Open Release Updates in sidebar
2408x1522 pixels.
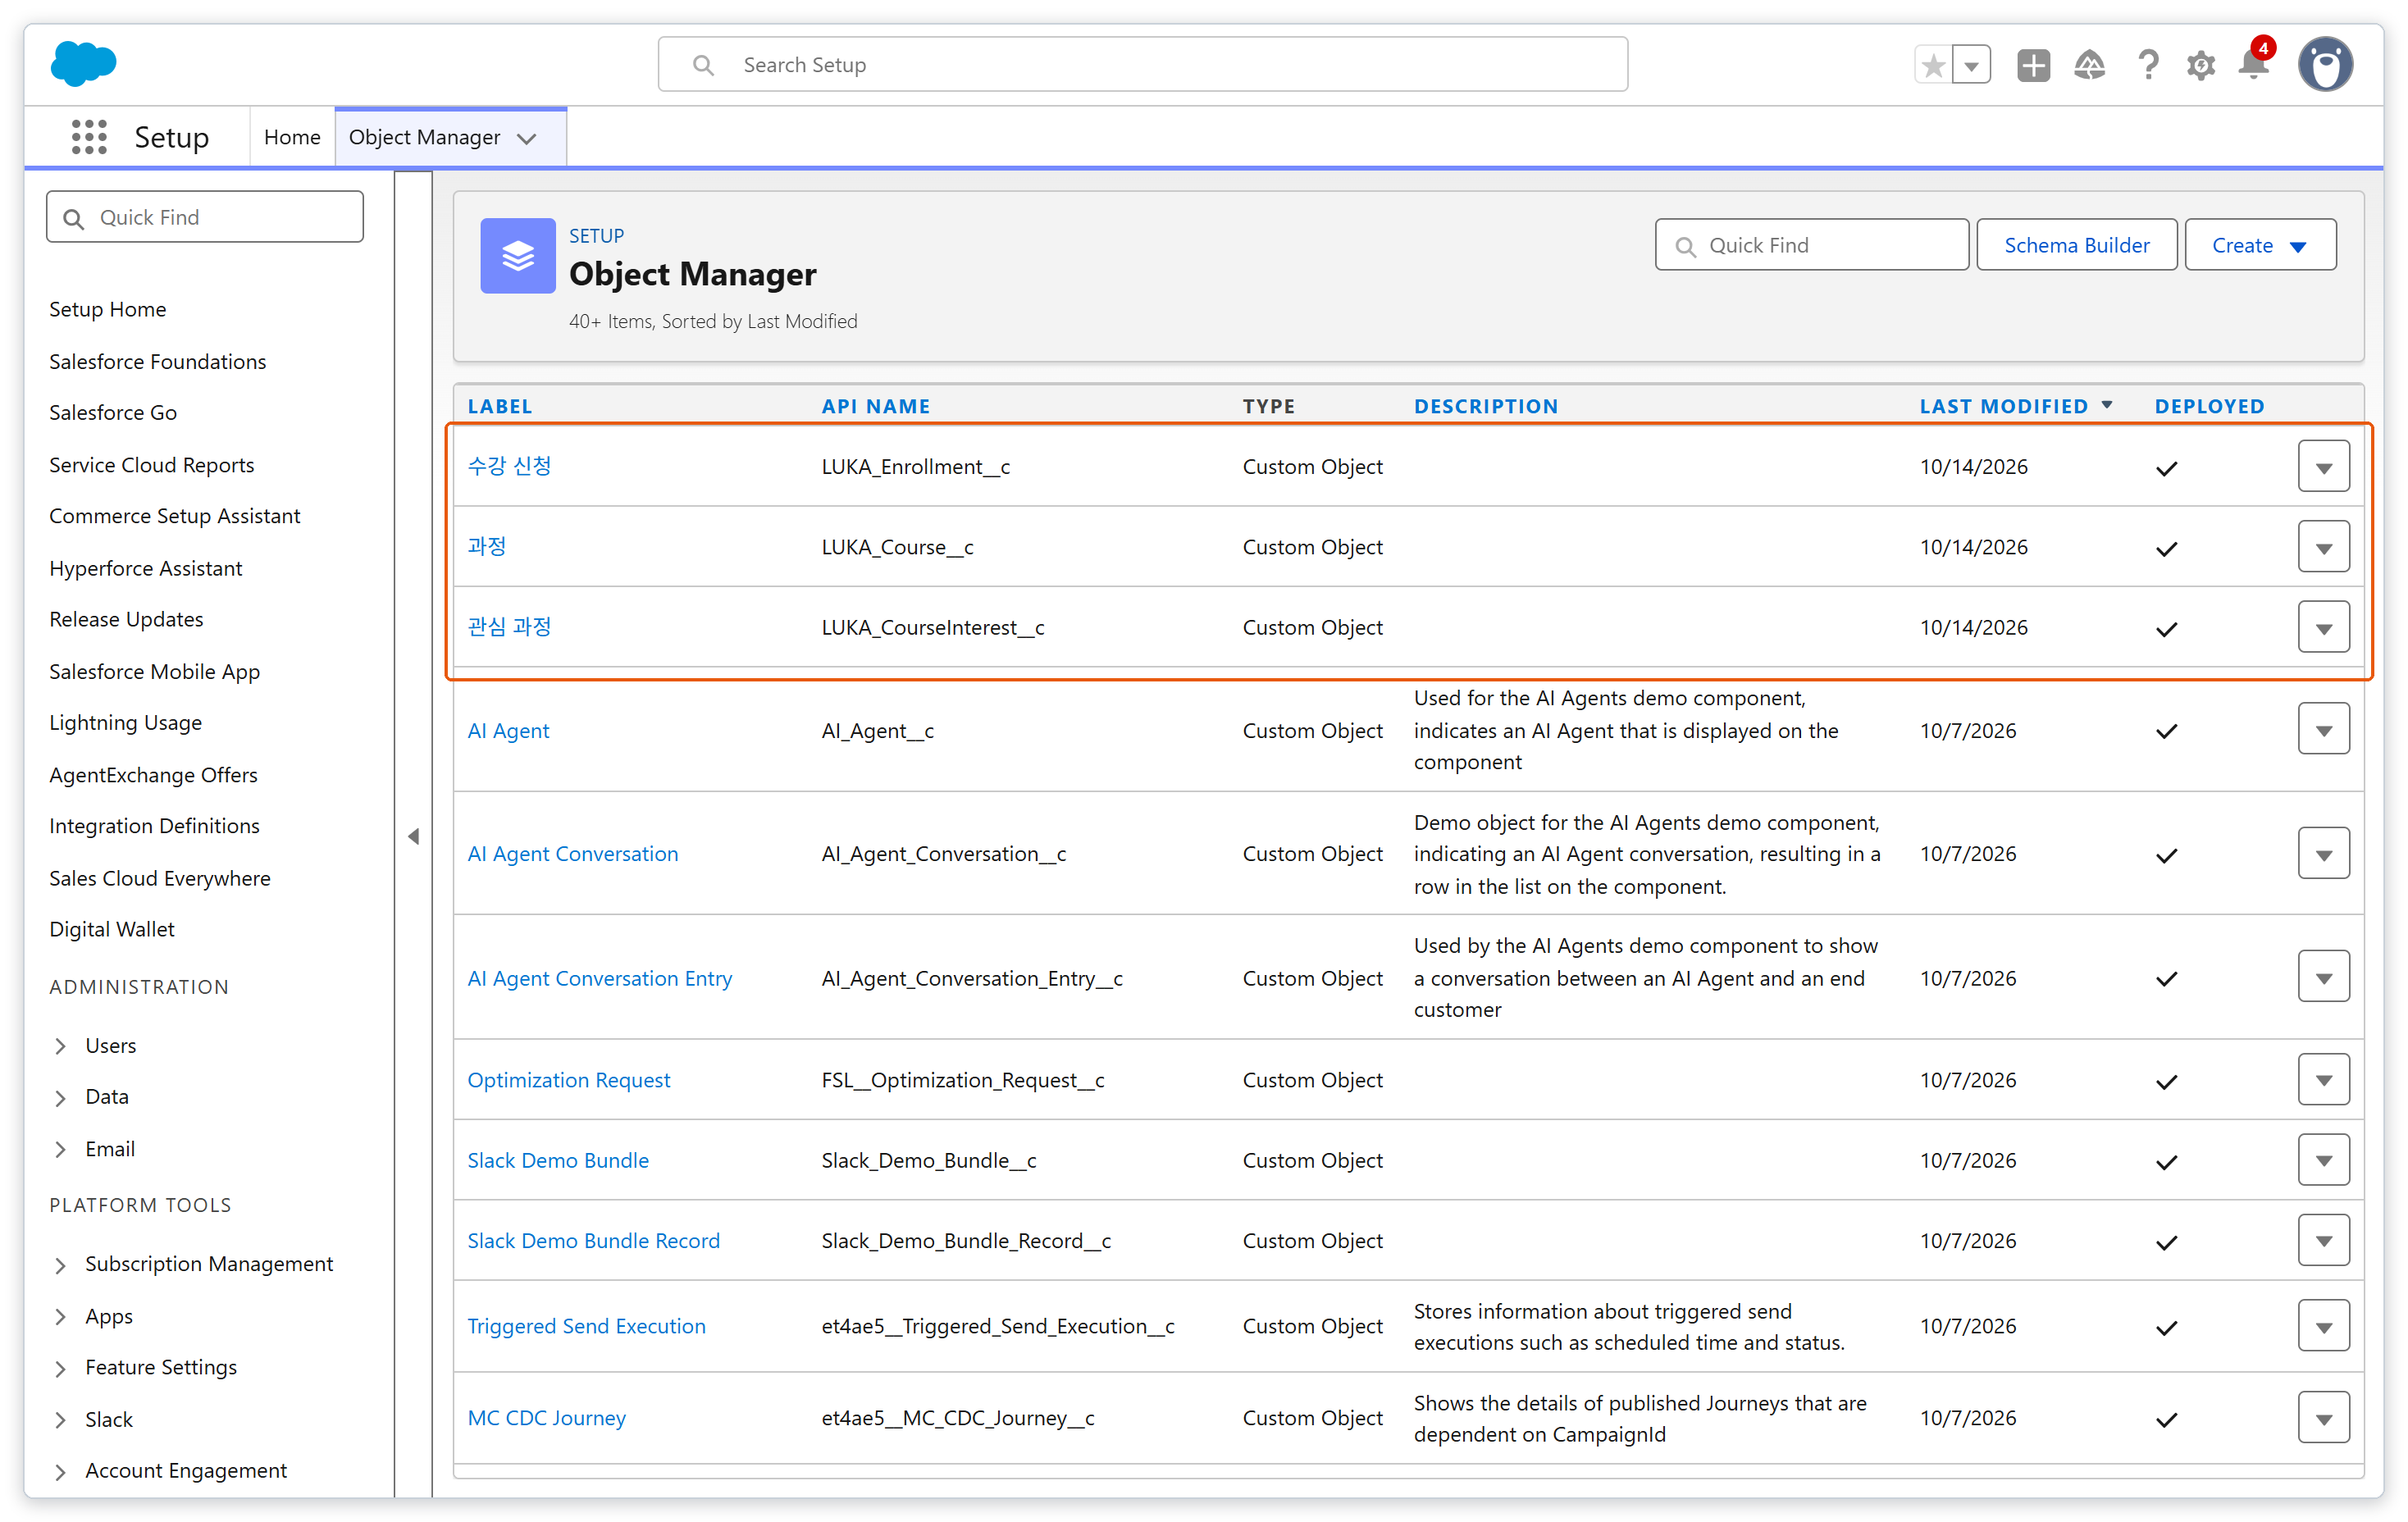click(126, 619)
